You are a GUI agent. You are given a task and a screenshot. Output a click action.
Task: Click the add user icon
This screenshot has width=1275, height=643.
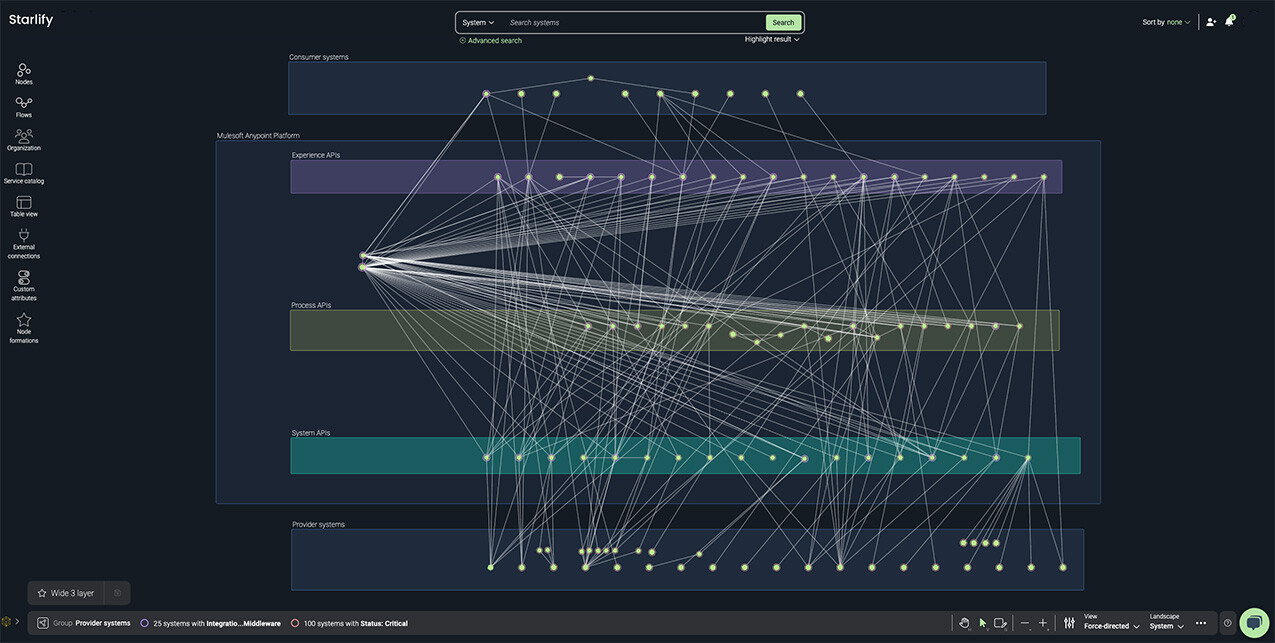1211,21
